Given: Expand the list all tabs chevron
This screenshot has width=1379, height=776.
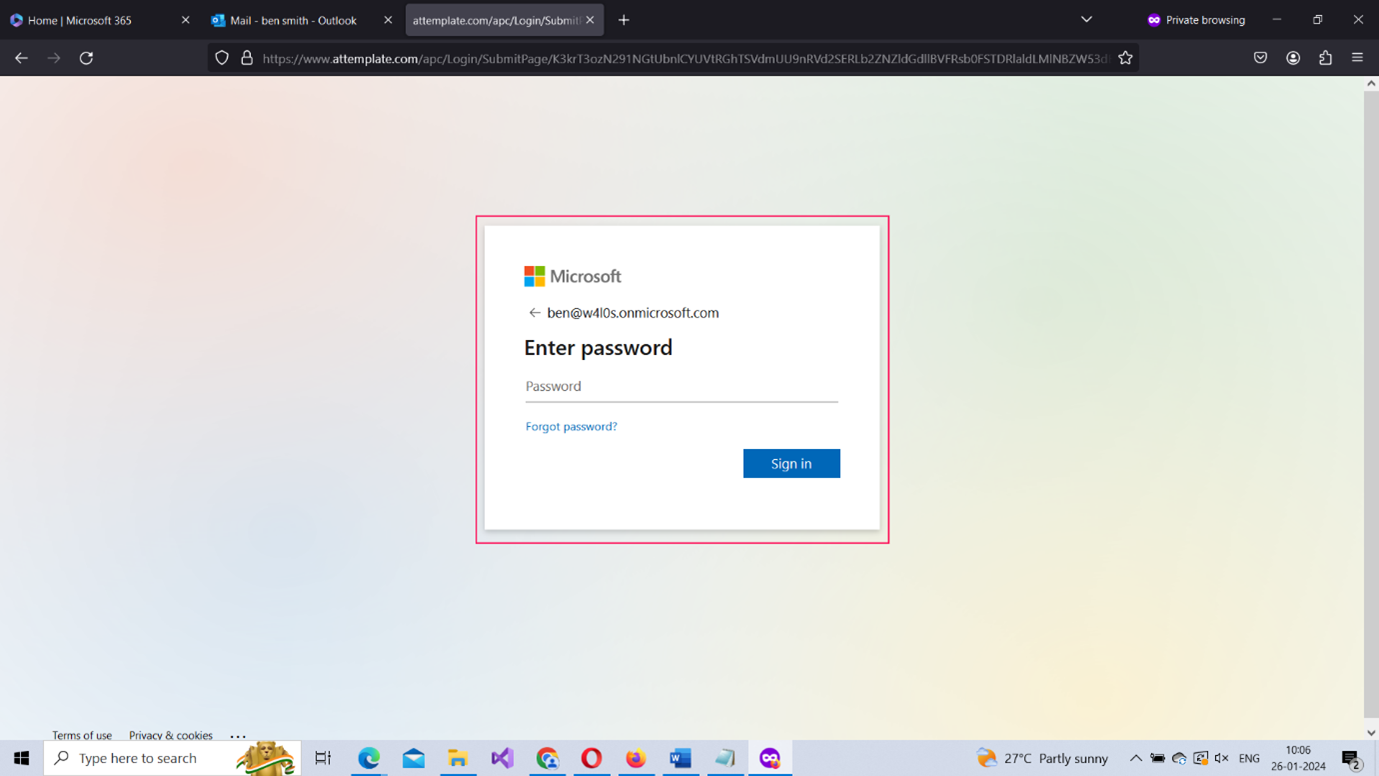Looking at the screenshot, I should coord(1086,20).
